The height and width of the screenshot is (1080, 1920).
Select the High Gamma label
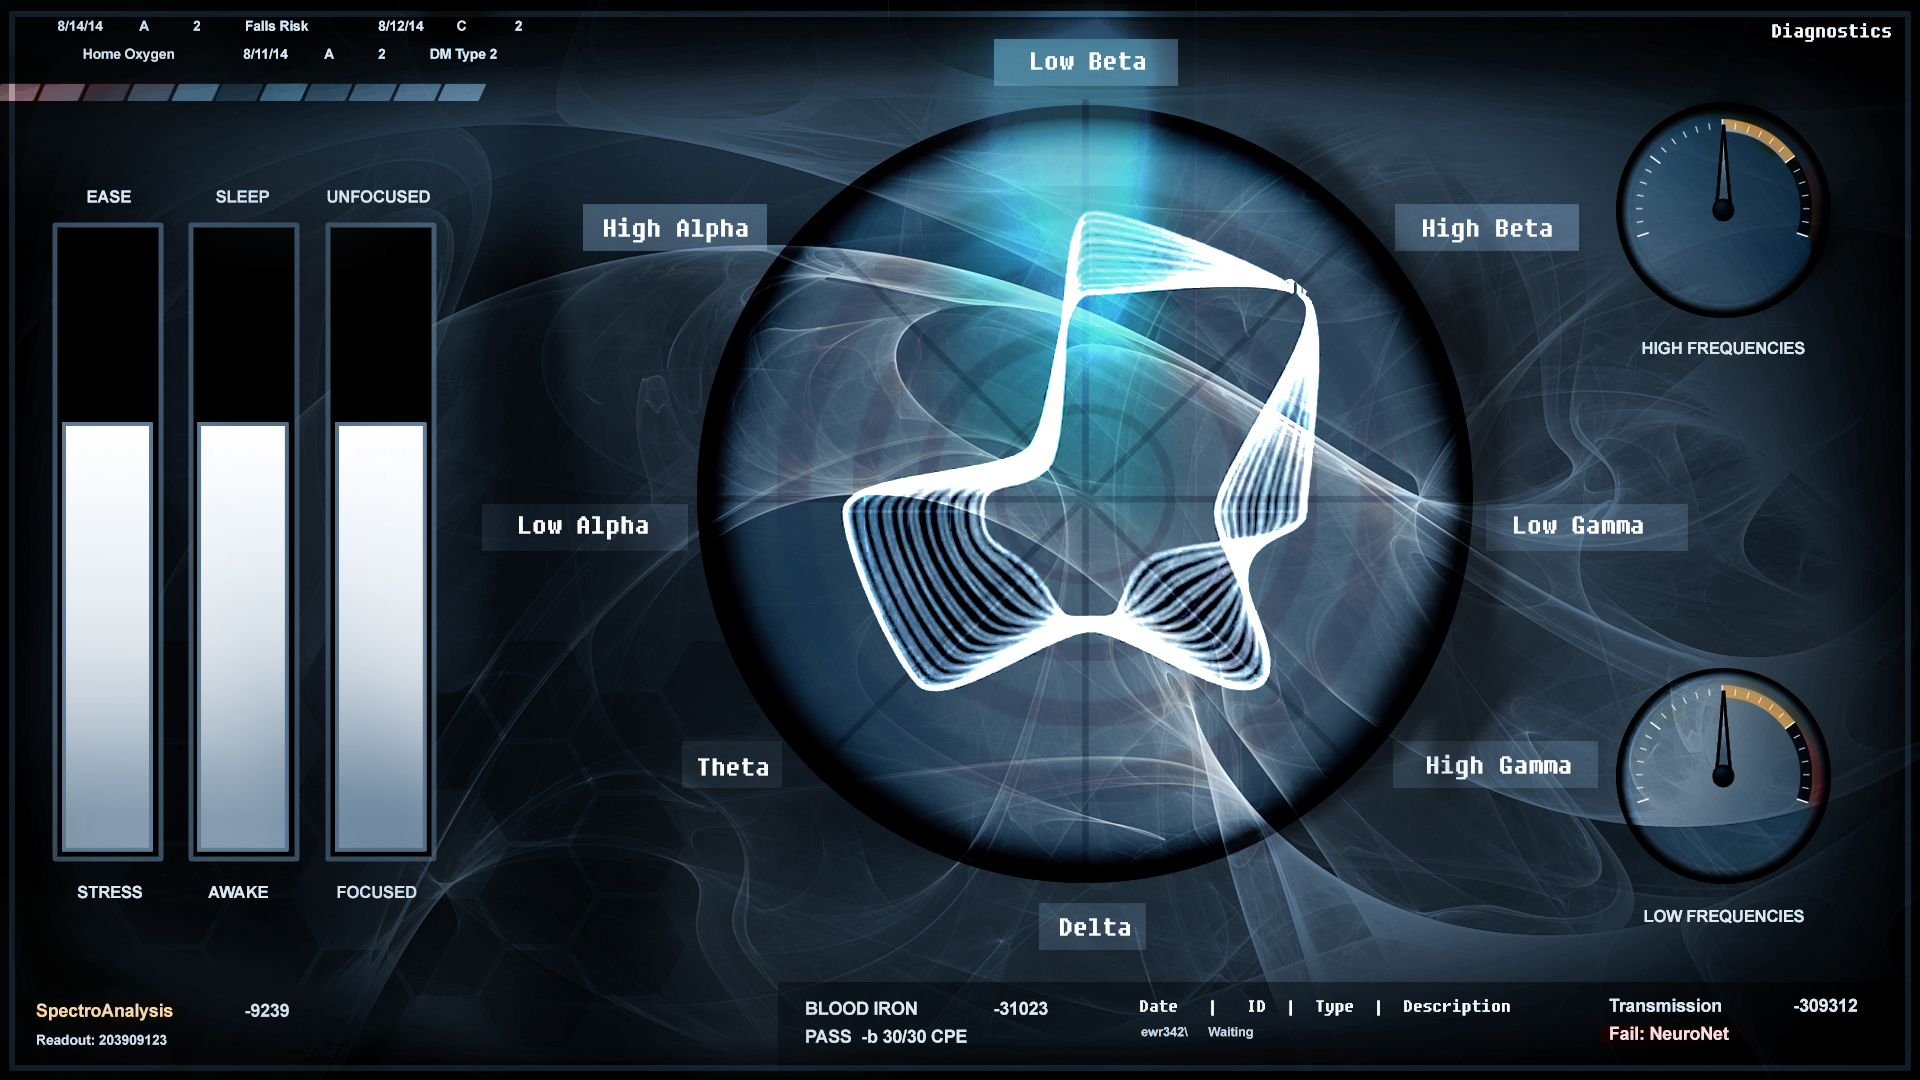click(1497, 766)
